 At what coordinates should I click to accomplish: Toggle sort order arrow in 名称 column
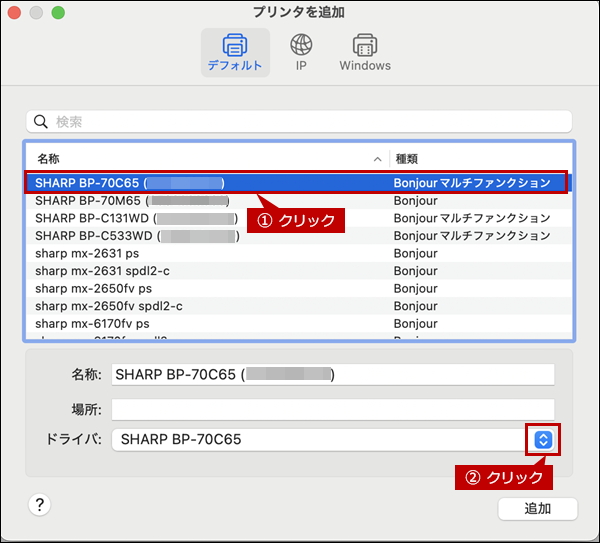click(x=377, y=159)
